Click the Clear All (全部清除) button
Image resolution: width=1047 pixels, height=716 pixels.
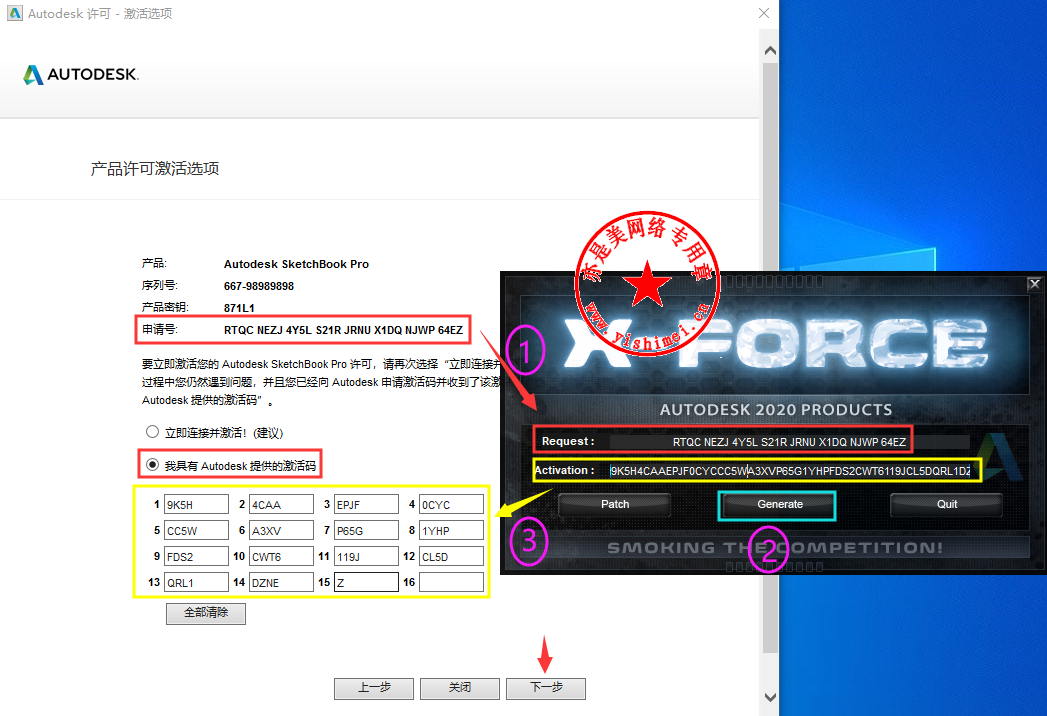click(206, 613)
